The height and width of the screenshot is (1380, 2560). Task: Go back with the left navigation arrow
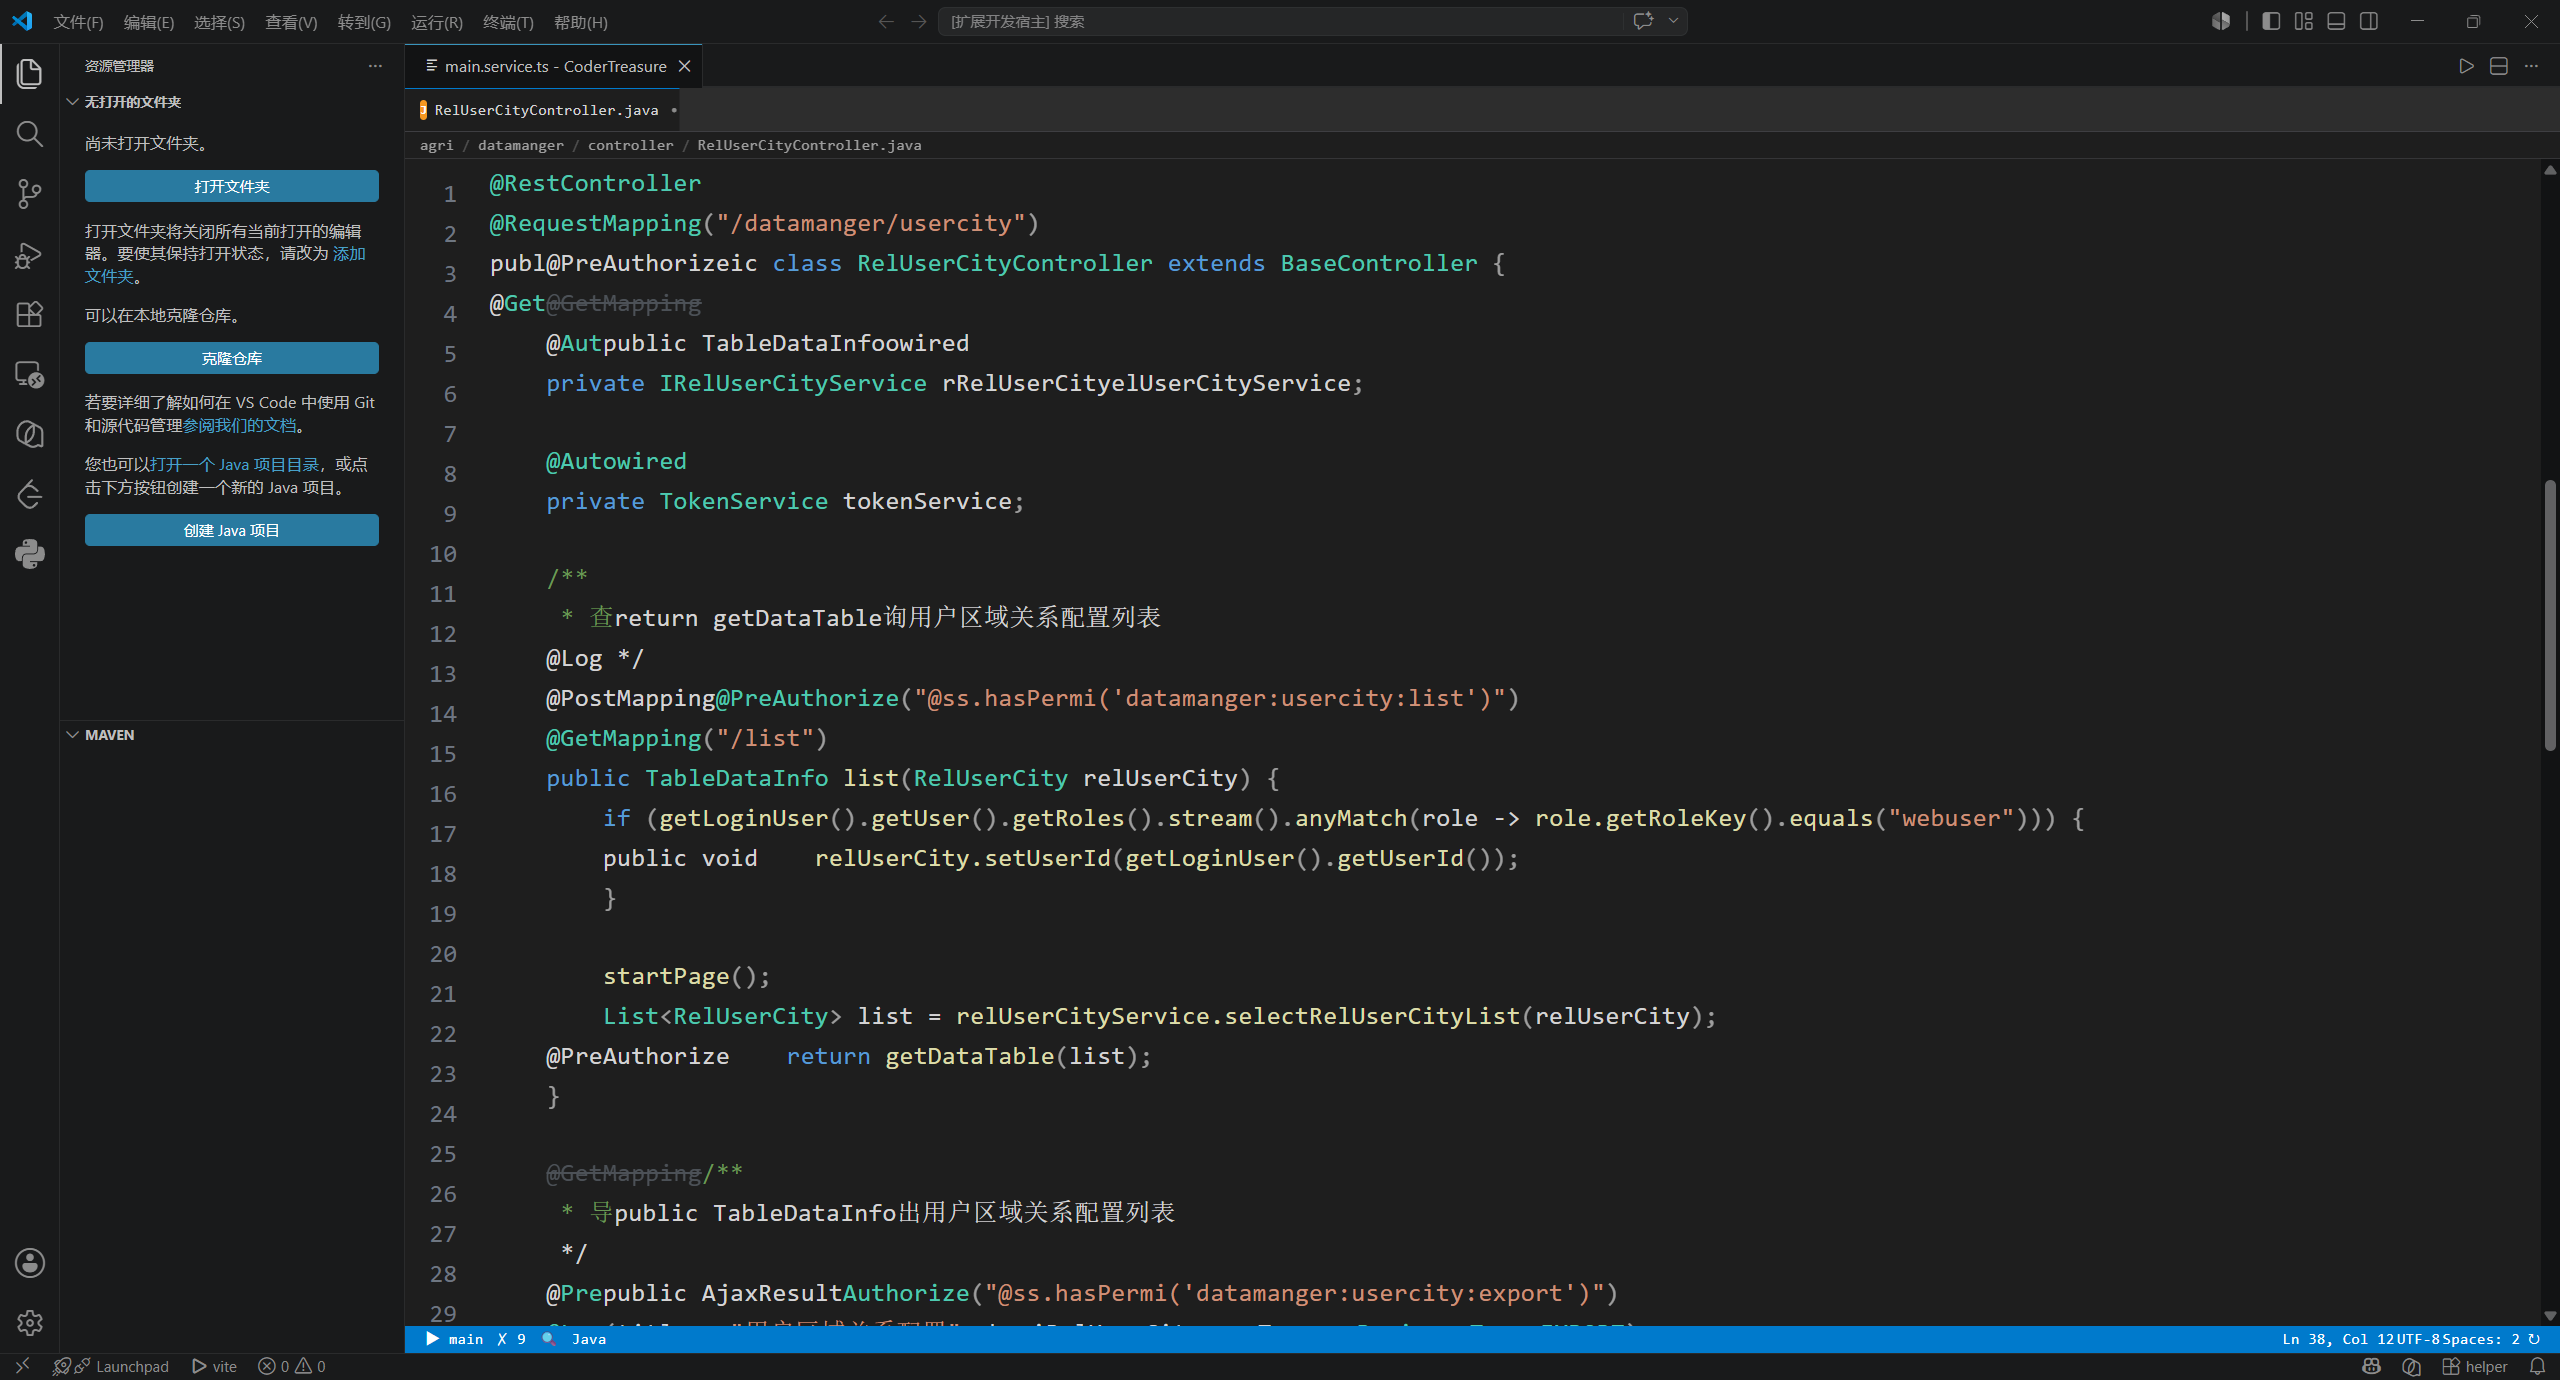pyautogui.click(x=885, y=21)
